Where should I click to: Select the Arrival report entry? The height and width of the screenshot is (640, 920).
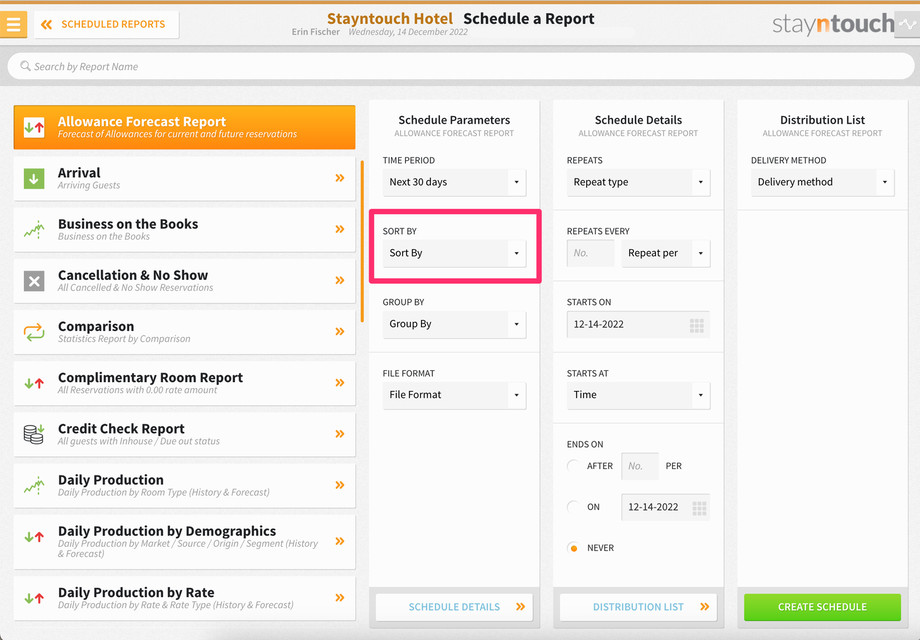click(184, 178)
